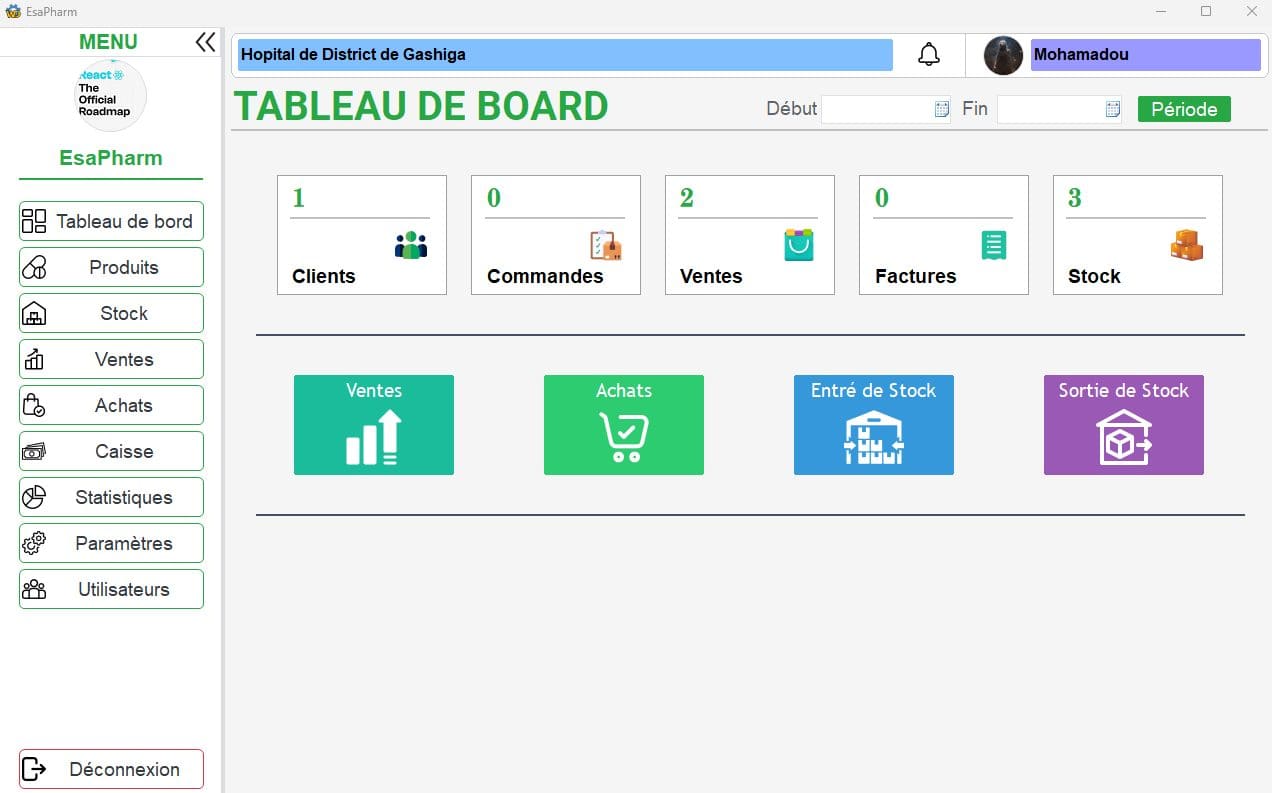Click Hopital de District de Gashiga banner

564,55
